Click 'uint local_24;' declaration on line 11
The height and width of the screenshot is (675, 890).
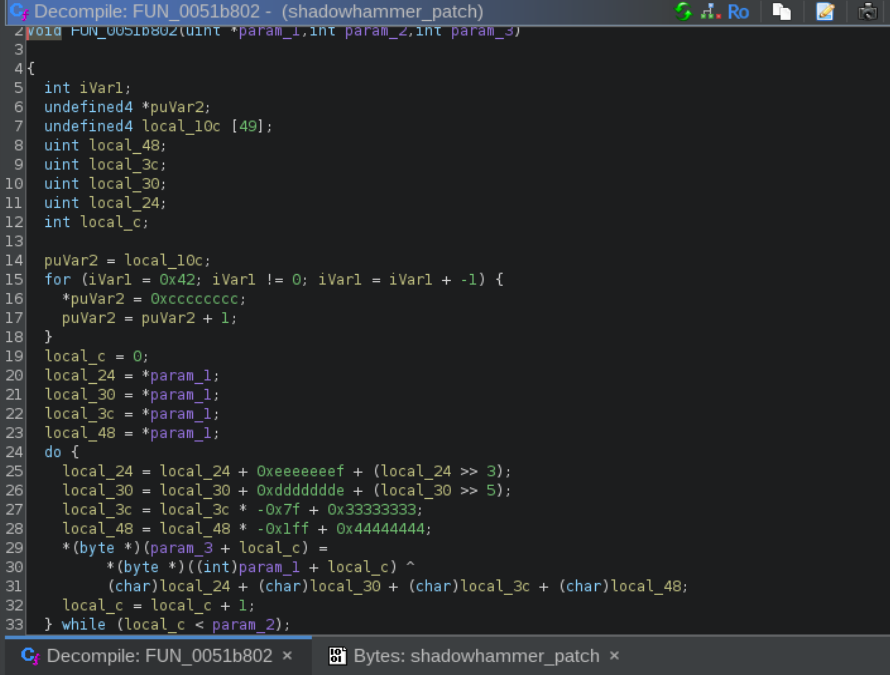[105, 203]
